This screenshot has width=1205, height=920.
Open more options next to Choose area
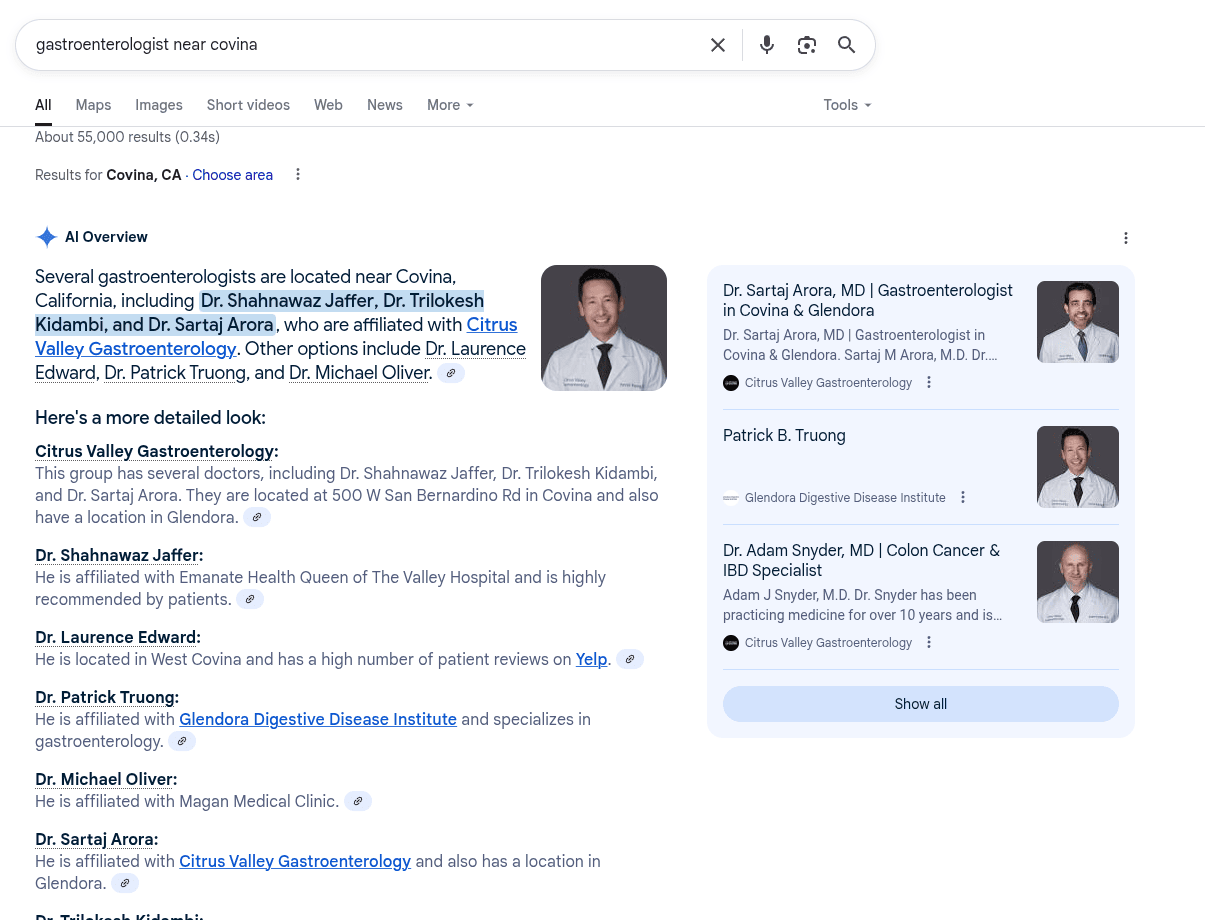click(298, 175)
